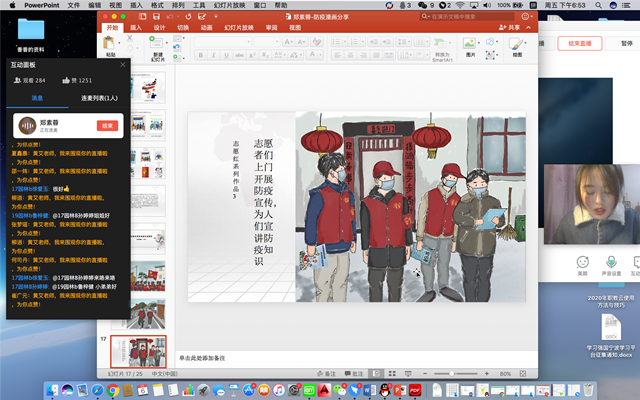
Task: Insert a picture using 图片 icon
Action: click(470, 46)
